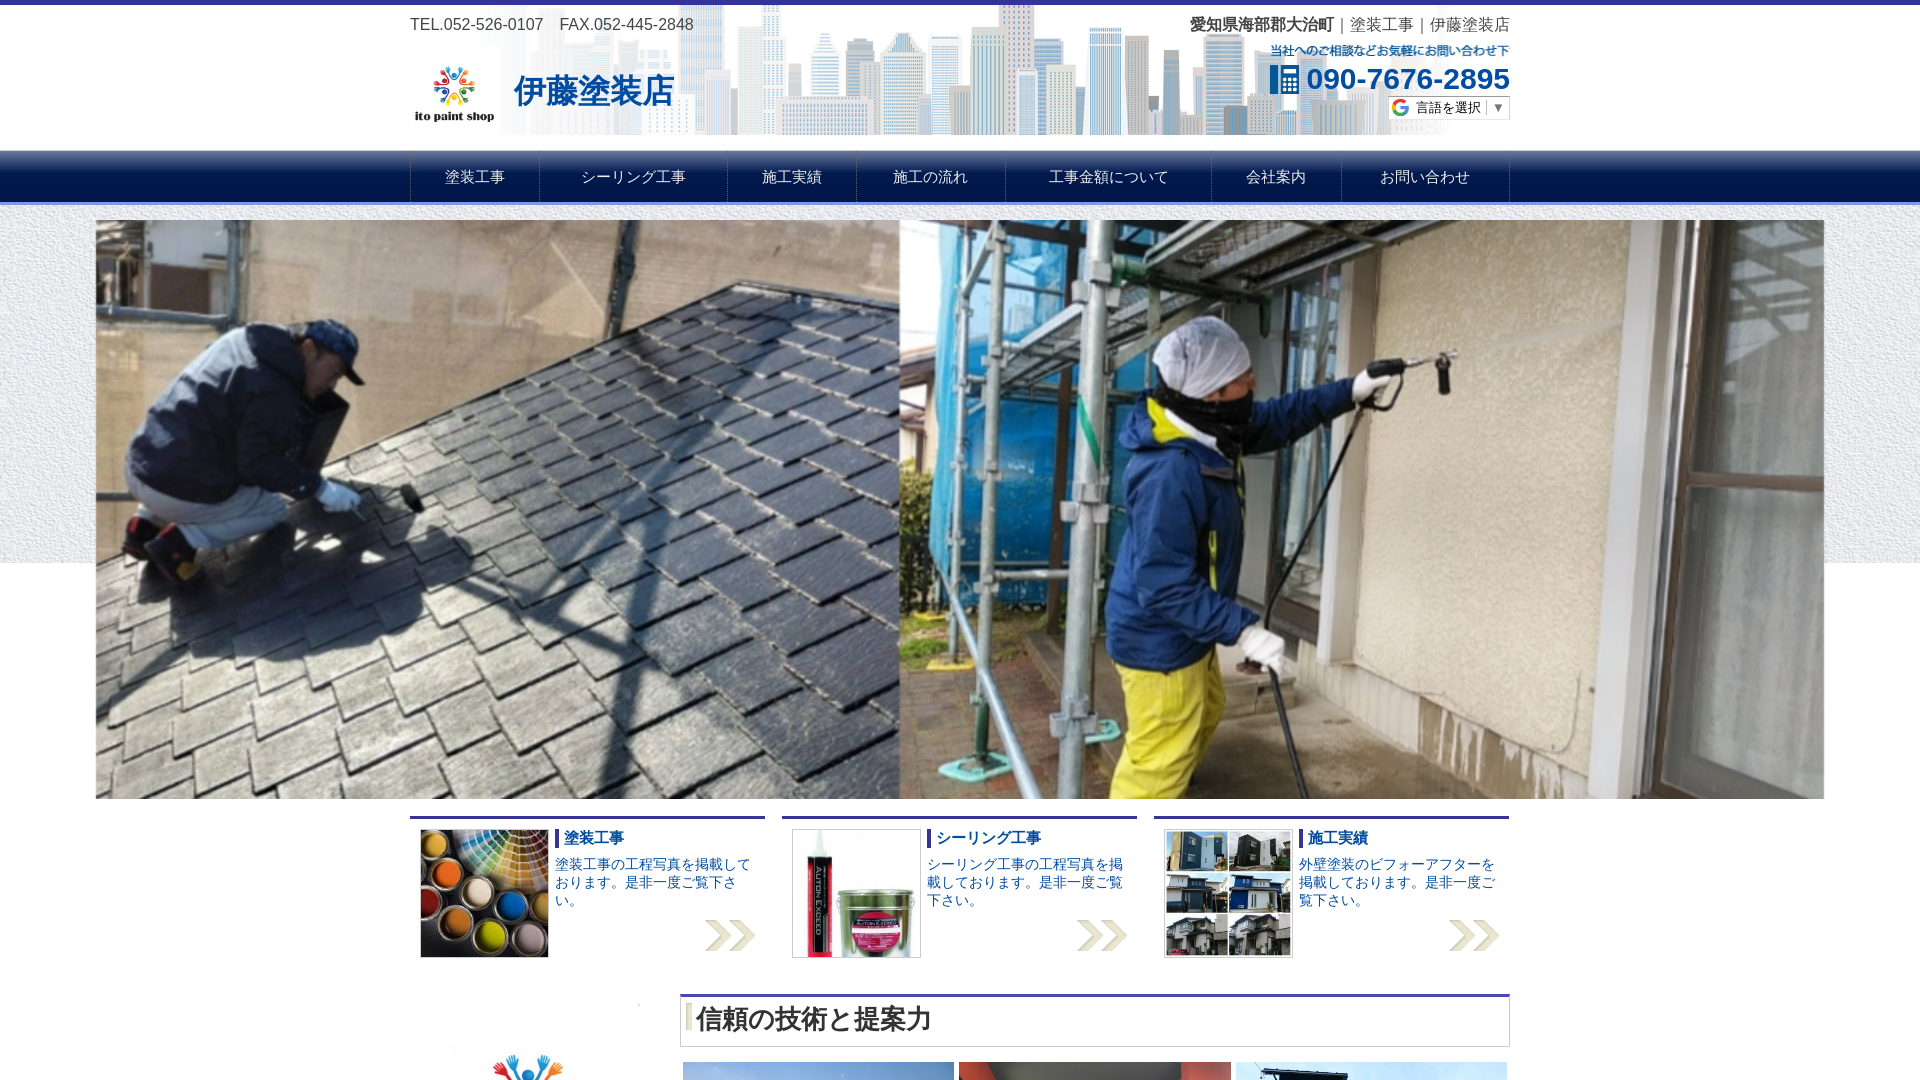Image resolution: width=1920 pixels, height=1080 pixels.
Task: Click the houses before-after thumbnail image
Action: [x=1228, y=893]
